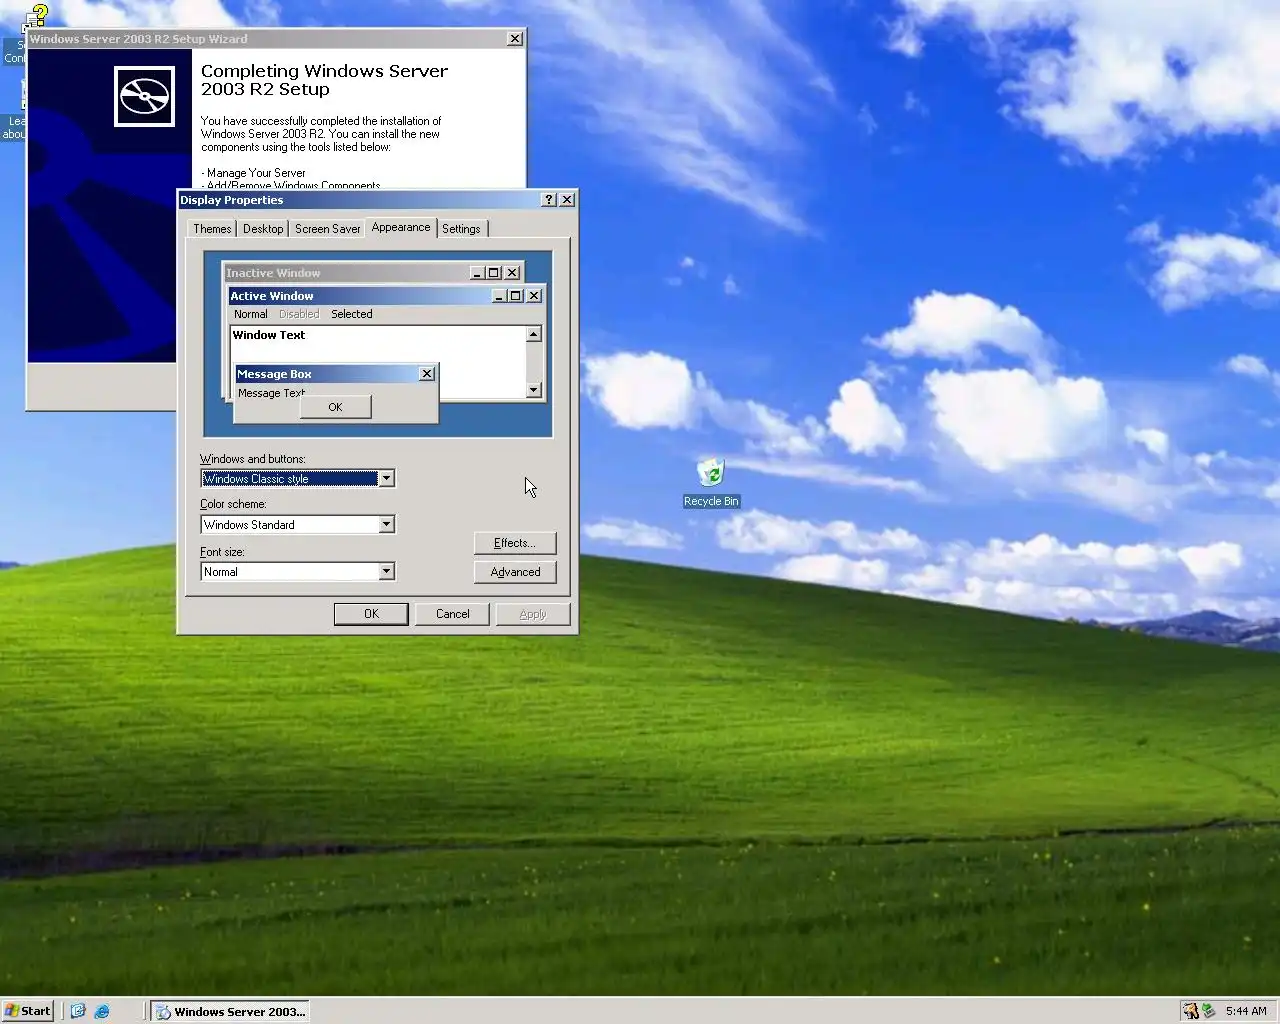Switch to the Screen Saver tab

(x=327, y=229)
